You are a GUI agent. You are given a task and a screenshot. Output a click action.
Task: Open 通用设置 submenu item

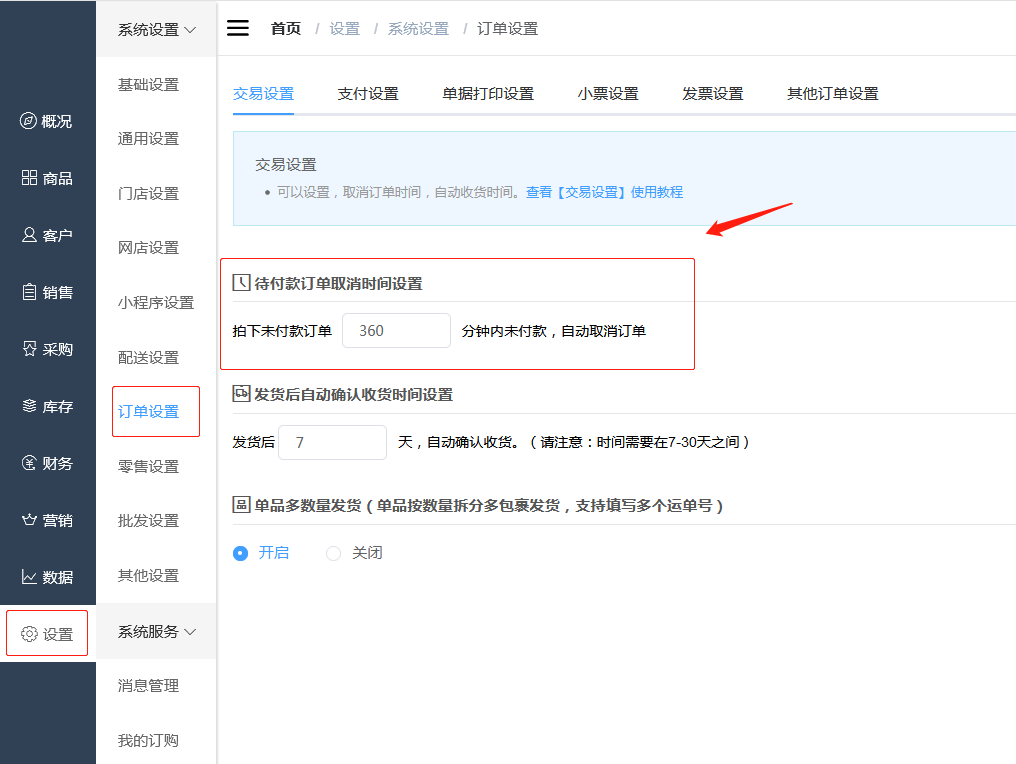pyautogui.click(x=148, y=139)
